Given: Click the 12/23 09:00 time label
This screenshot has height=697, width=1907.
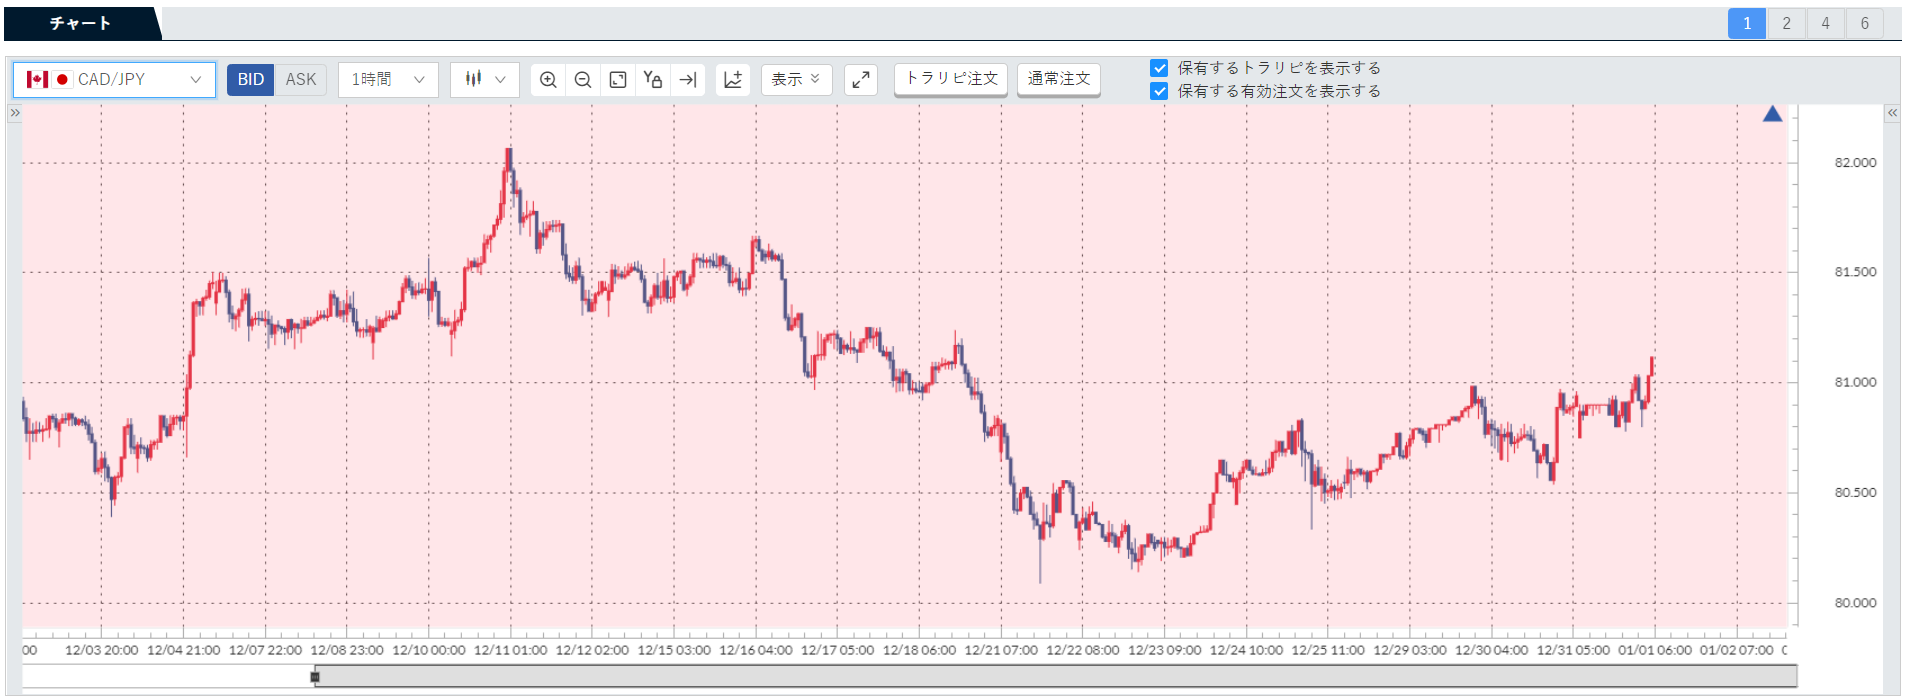Looking at the screenshot, I should click(1164, 650).
